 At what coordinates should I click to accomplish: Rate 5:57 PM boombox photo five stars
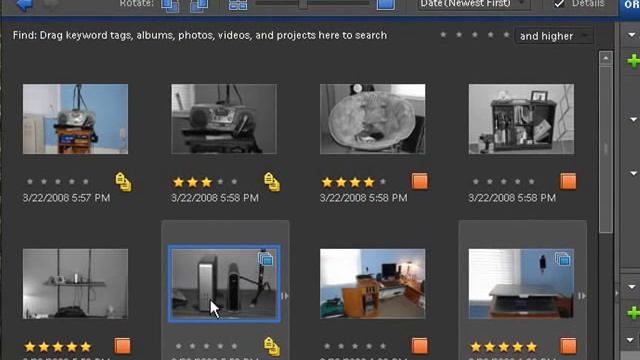[x=86, y=182]
